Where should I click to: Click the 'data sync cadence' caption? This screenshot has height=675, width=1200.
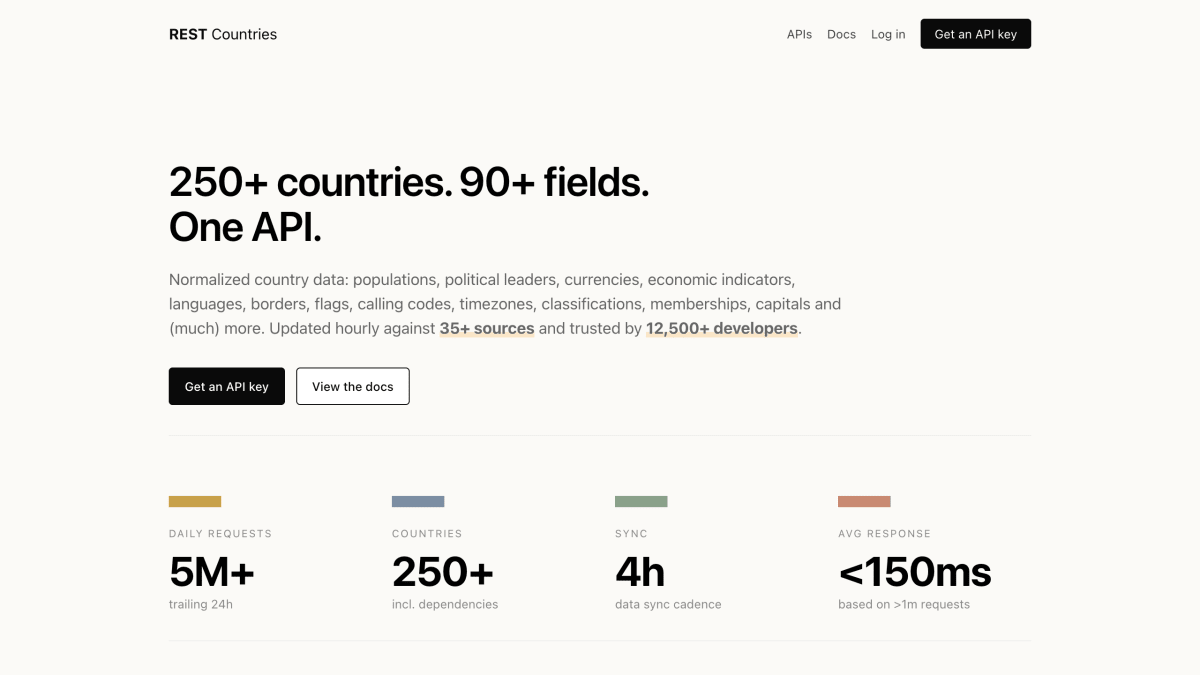[668, 604]
